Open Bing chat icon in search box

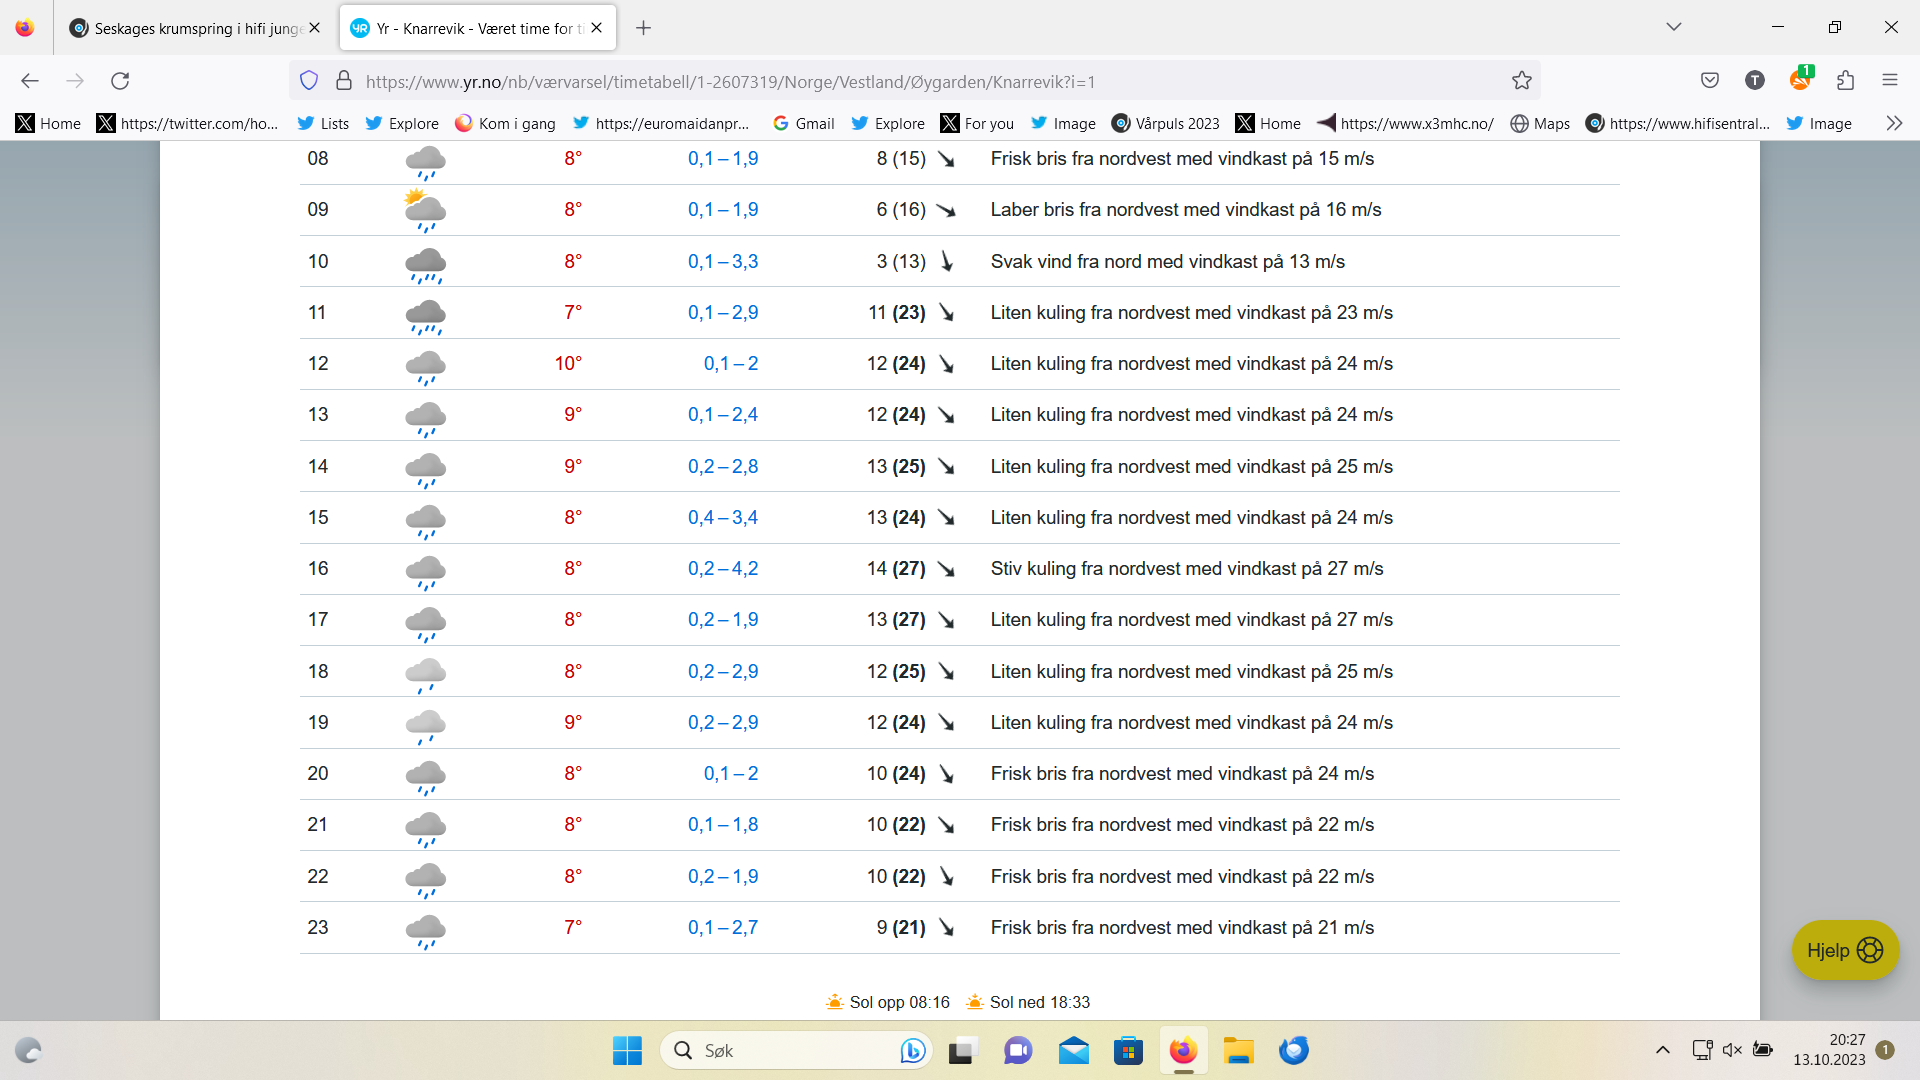tap(912, 1050)
